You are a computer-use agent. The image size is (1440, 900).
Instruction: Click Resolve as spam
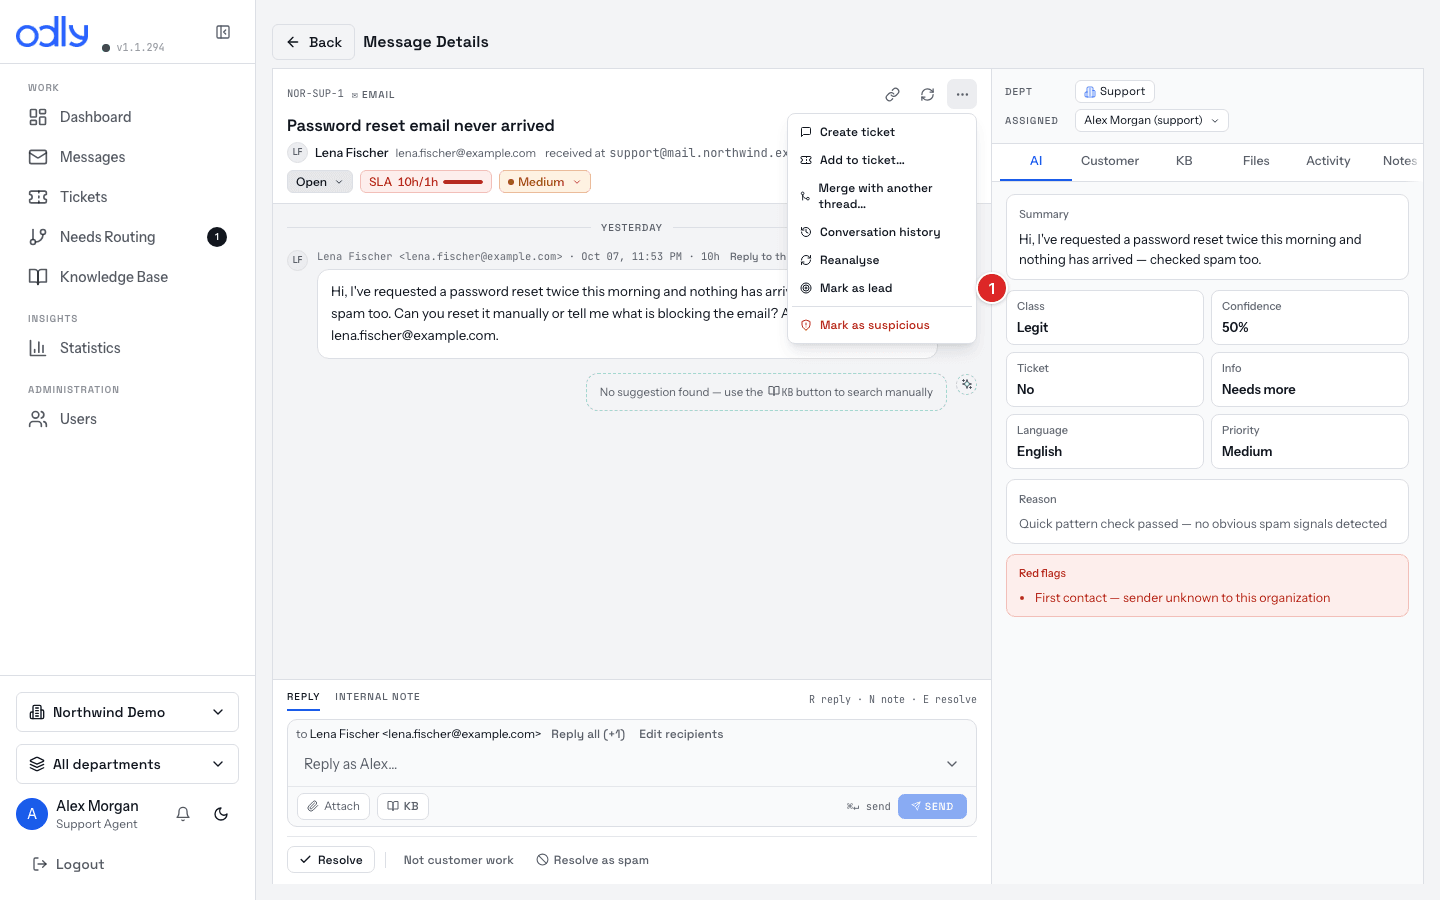point(592,860)
